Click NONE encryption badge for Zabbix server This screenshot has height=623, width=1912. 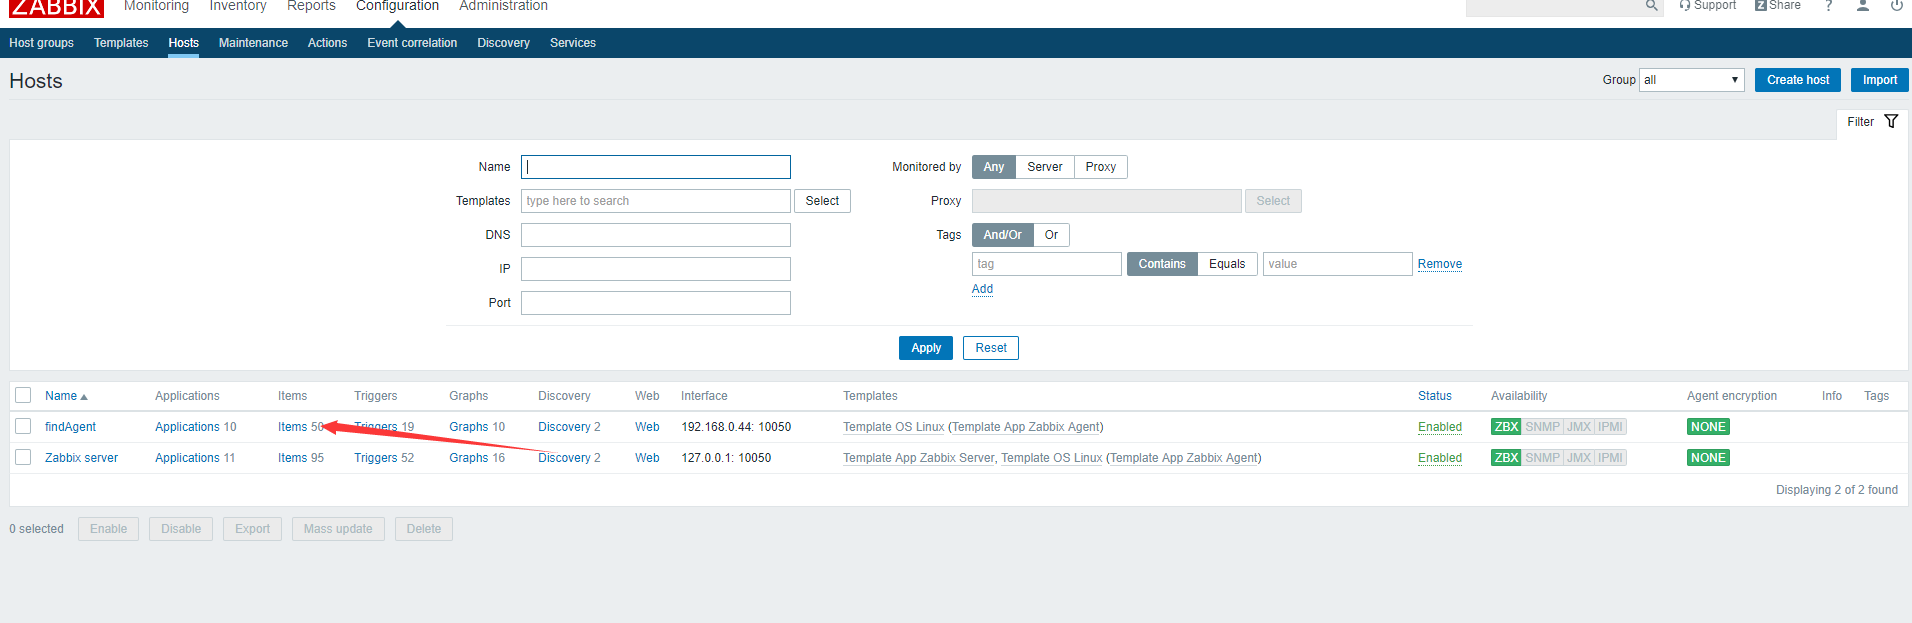[1708, 458]
